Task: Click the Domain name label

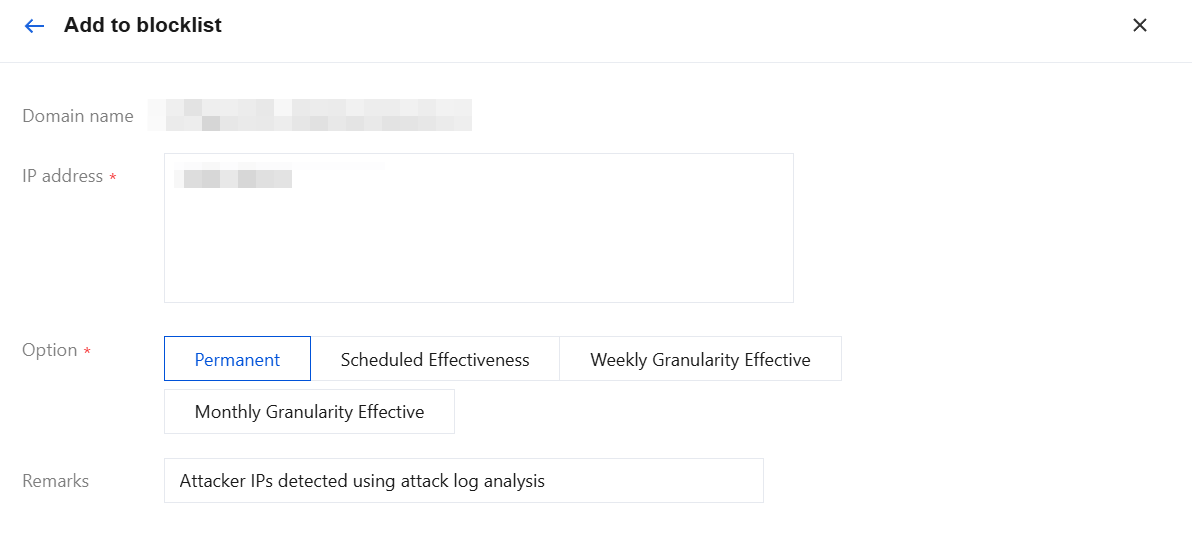Action: (x=78, y=116)
